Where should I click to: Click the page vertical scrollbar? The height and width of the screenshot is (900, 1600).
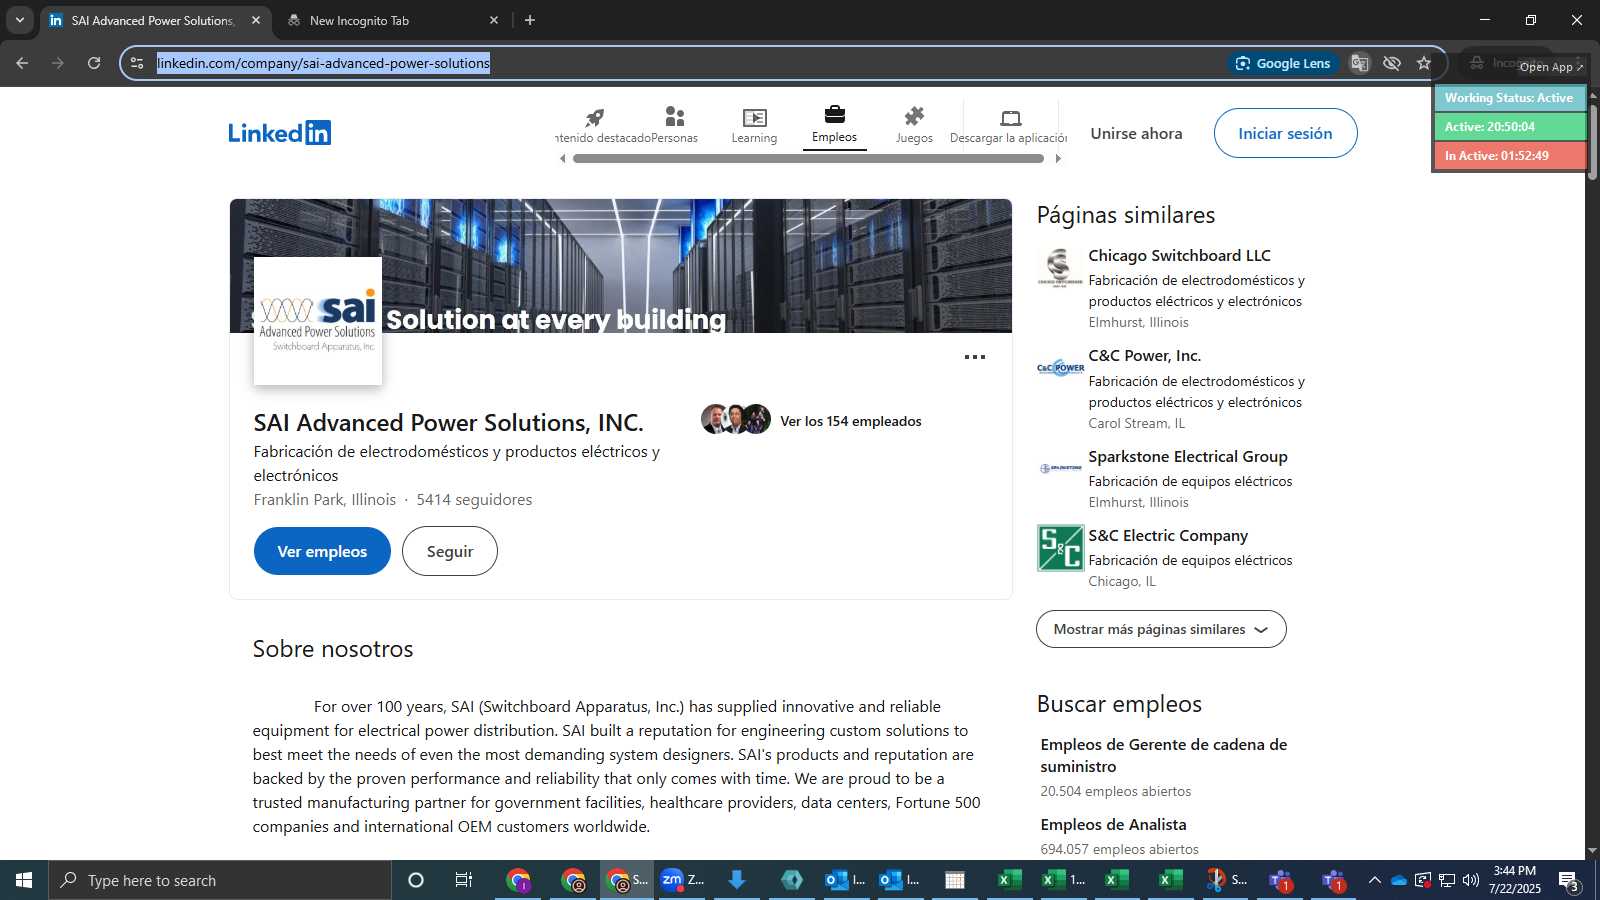point(1592,140)
